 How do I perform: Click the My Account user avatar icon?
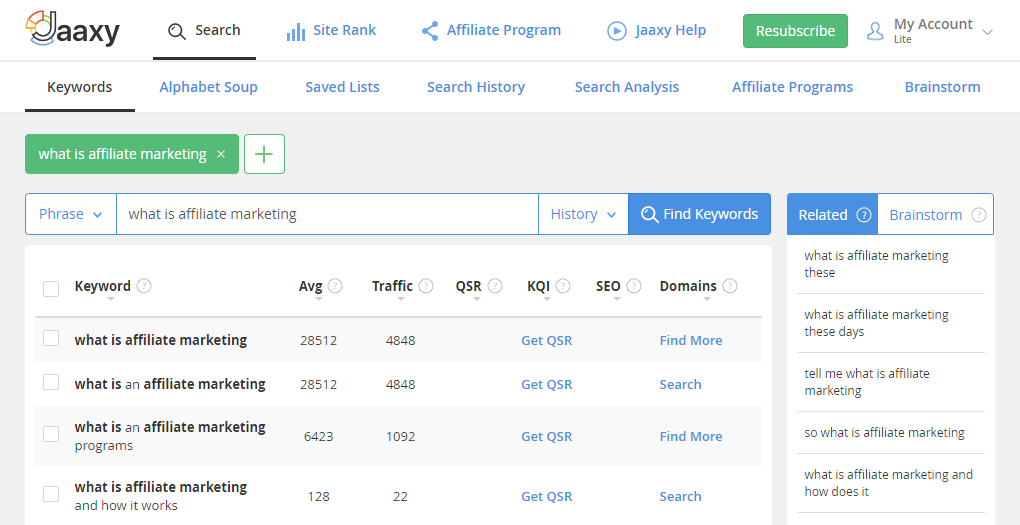tap(876, 31)
